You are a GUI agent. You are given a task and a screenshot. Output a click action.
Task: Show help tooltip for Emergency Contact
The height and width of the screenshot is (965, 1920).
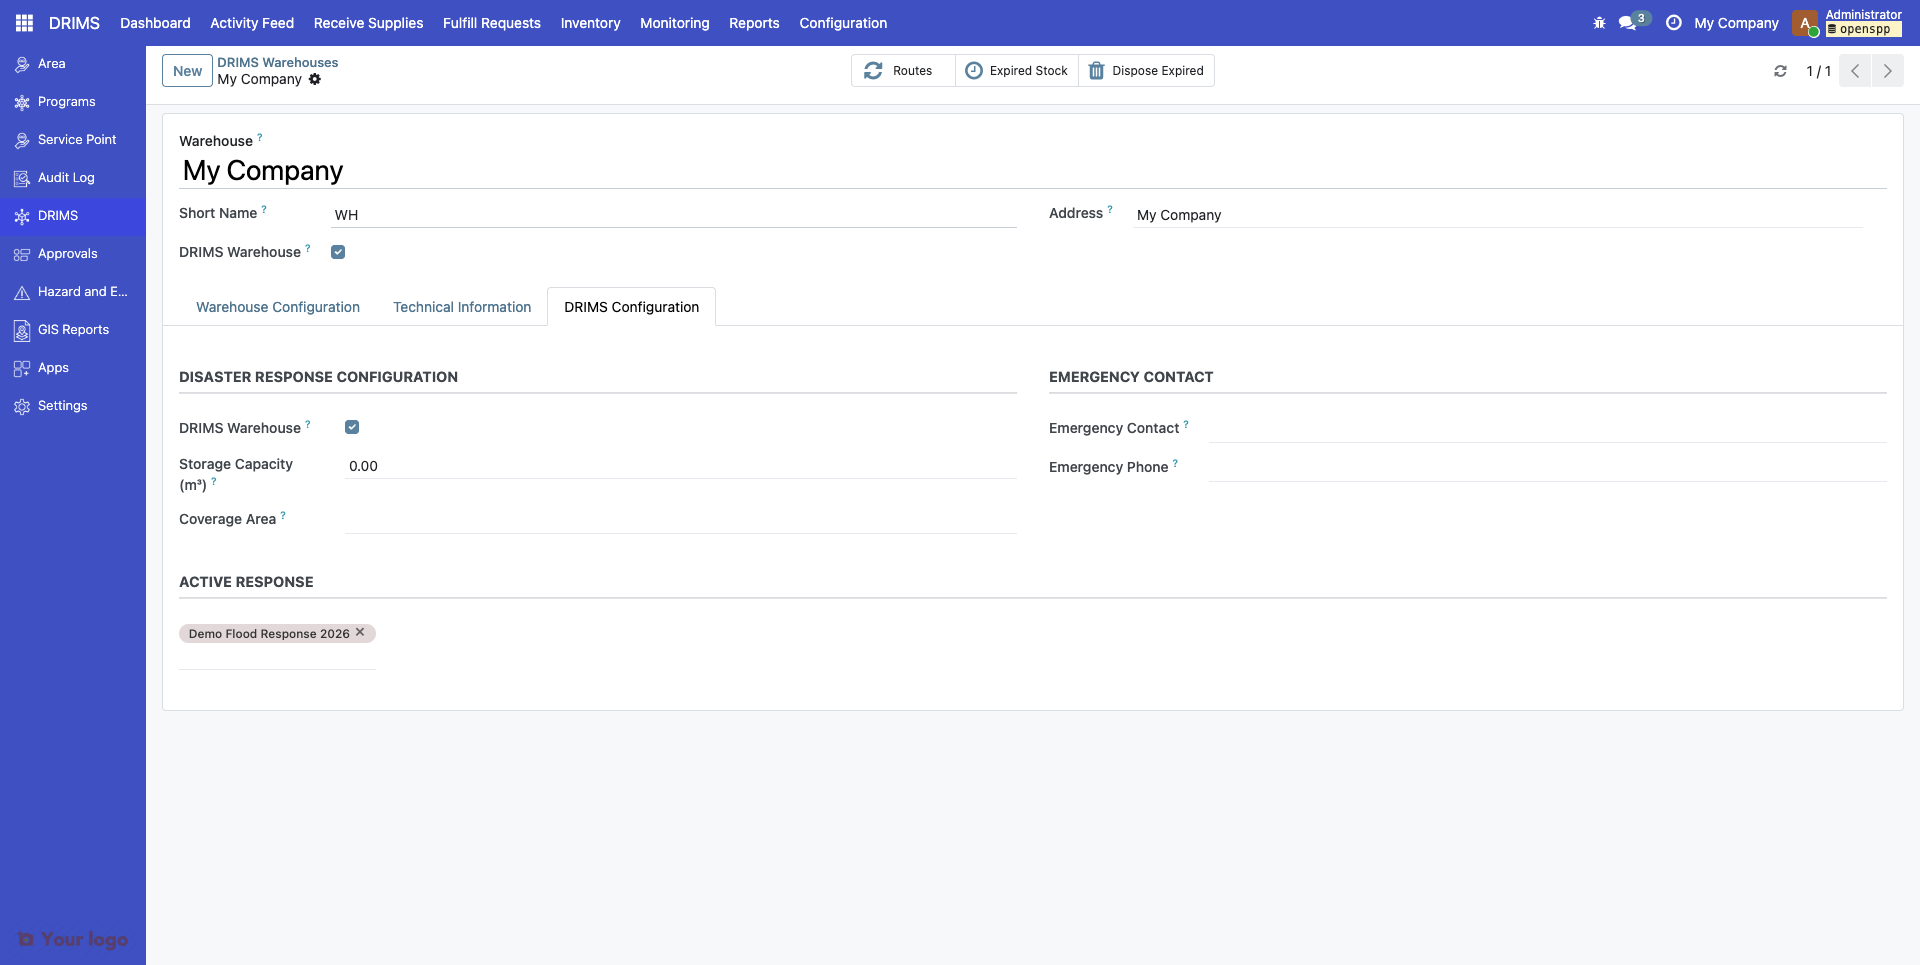(x=1186, y=424)
